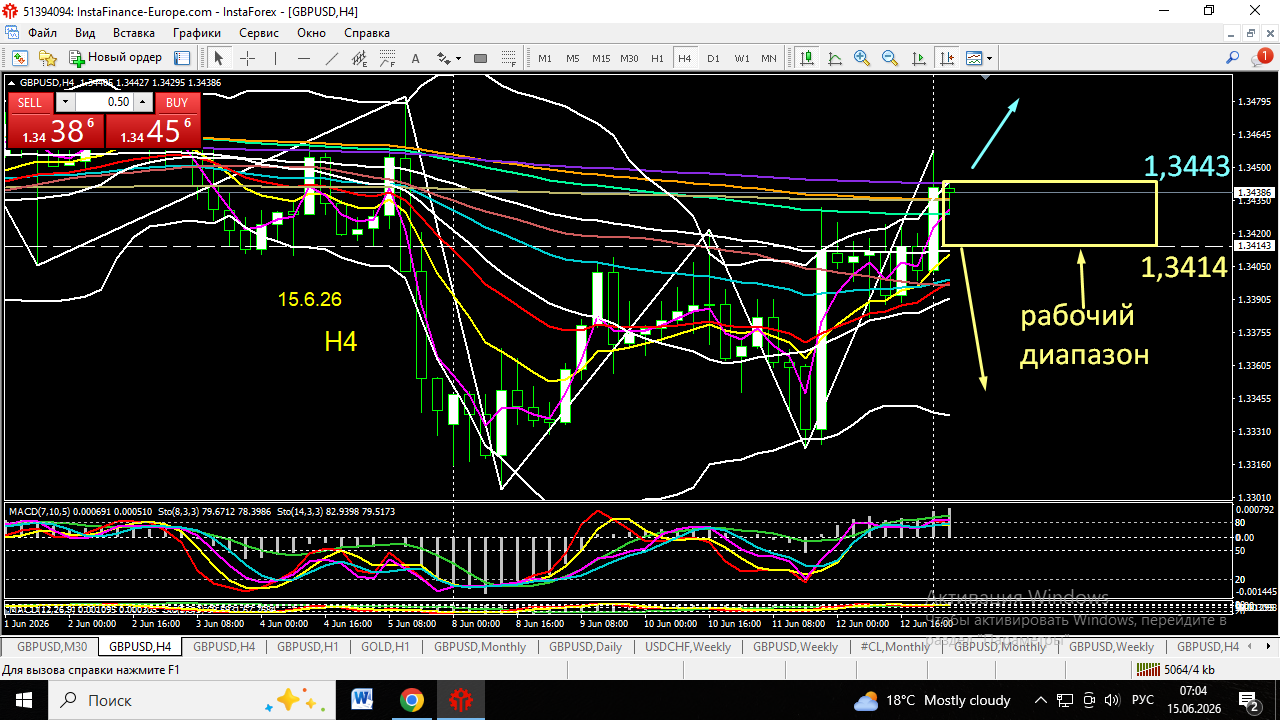Switch to the USDCHF,Weekly chart tab
Viewport: 1280px width, 720px height.
(x=688, y=647)
